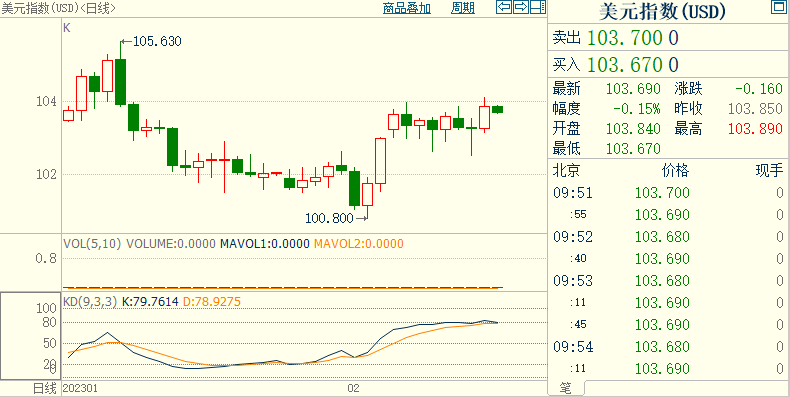The height and width of the screenshot is (397, 790).
Task: Open the 商品叠加 overlay link
Action: 407,8
